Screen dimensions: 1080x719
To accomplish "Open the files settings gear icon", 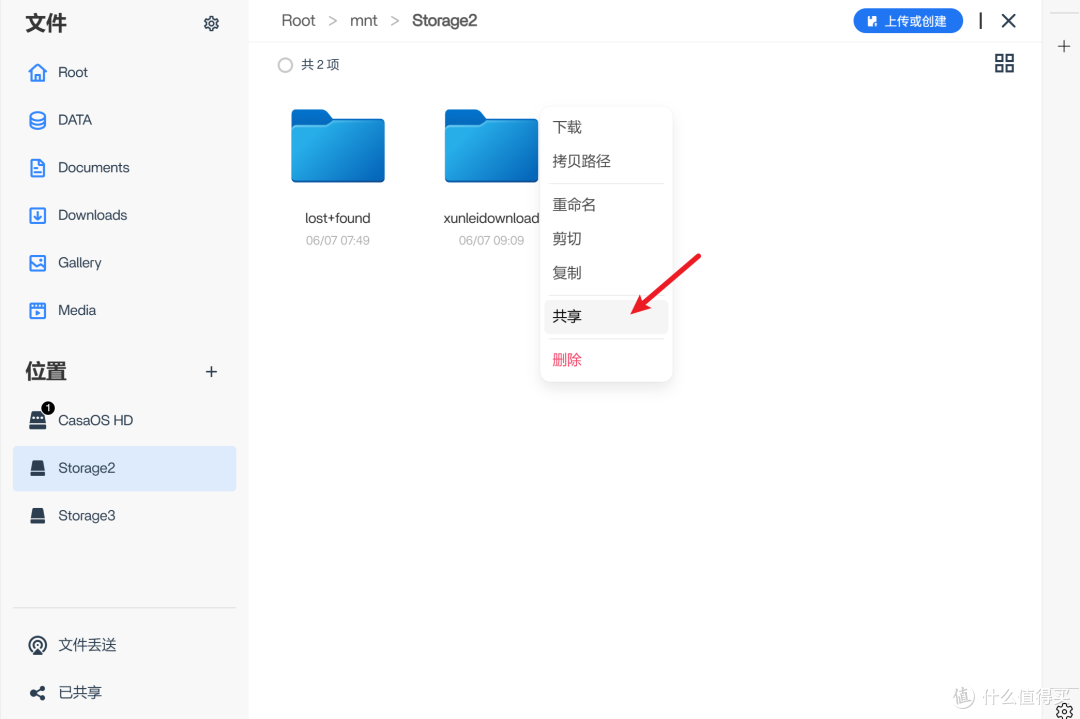I will pyautogui.click(x=211, y=24).
